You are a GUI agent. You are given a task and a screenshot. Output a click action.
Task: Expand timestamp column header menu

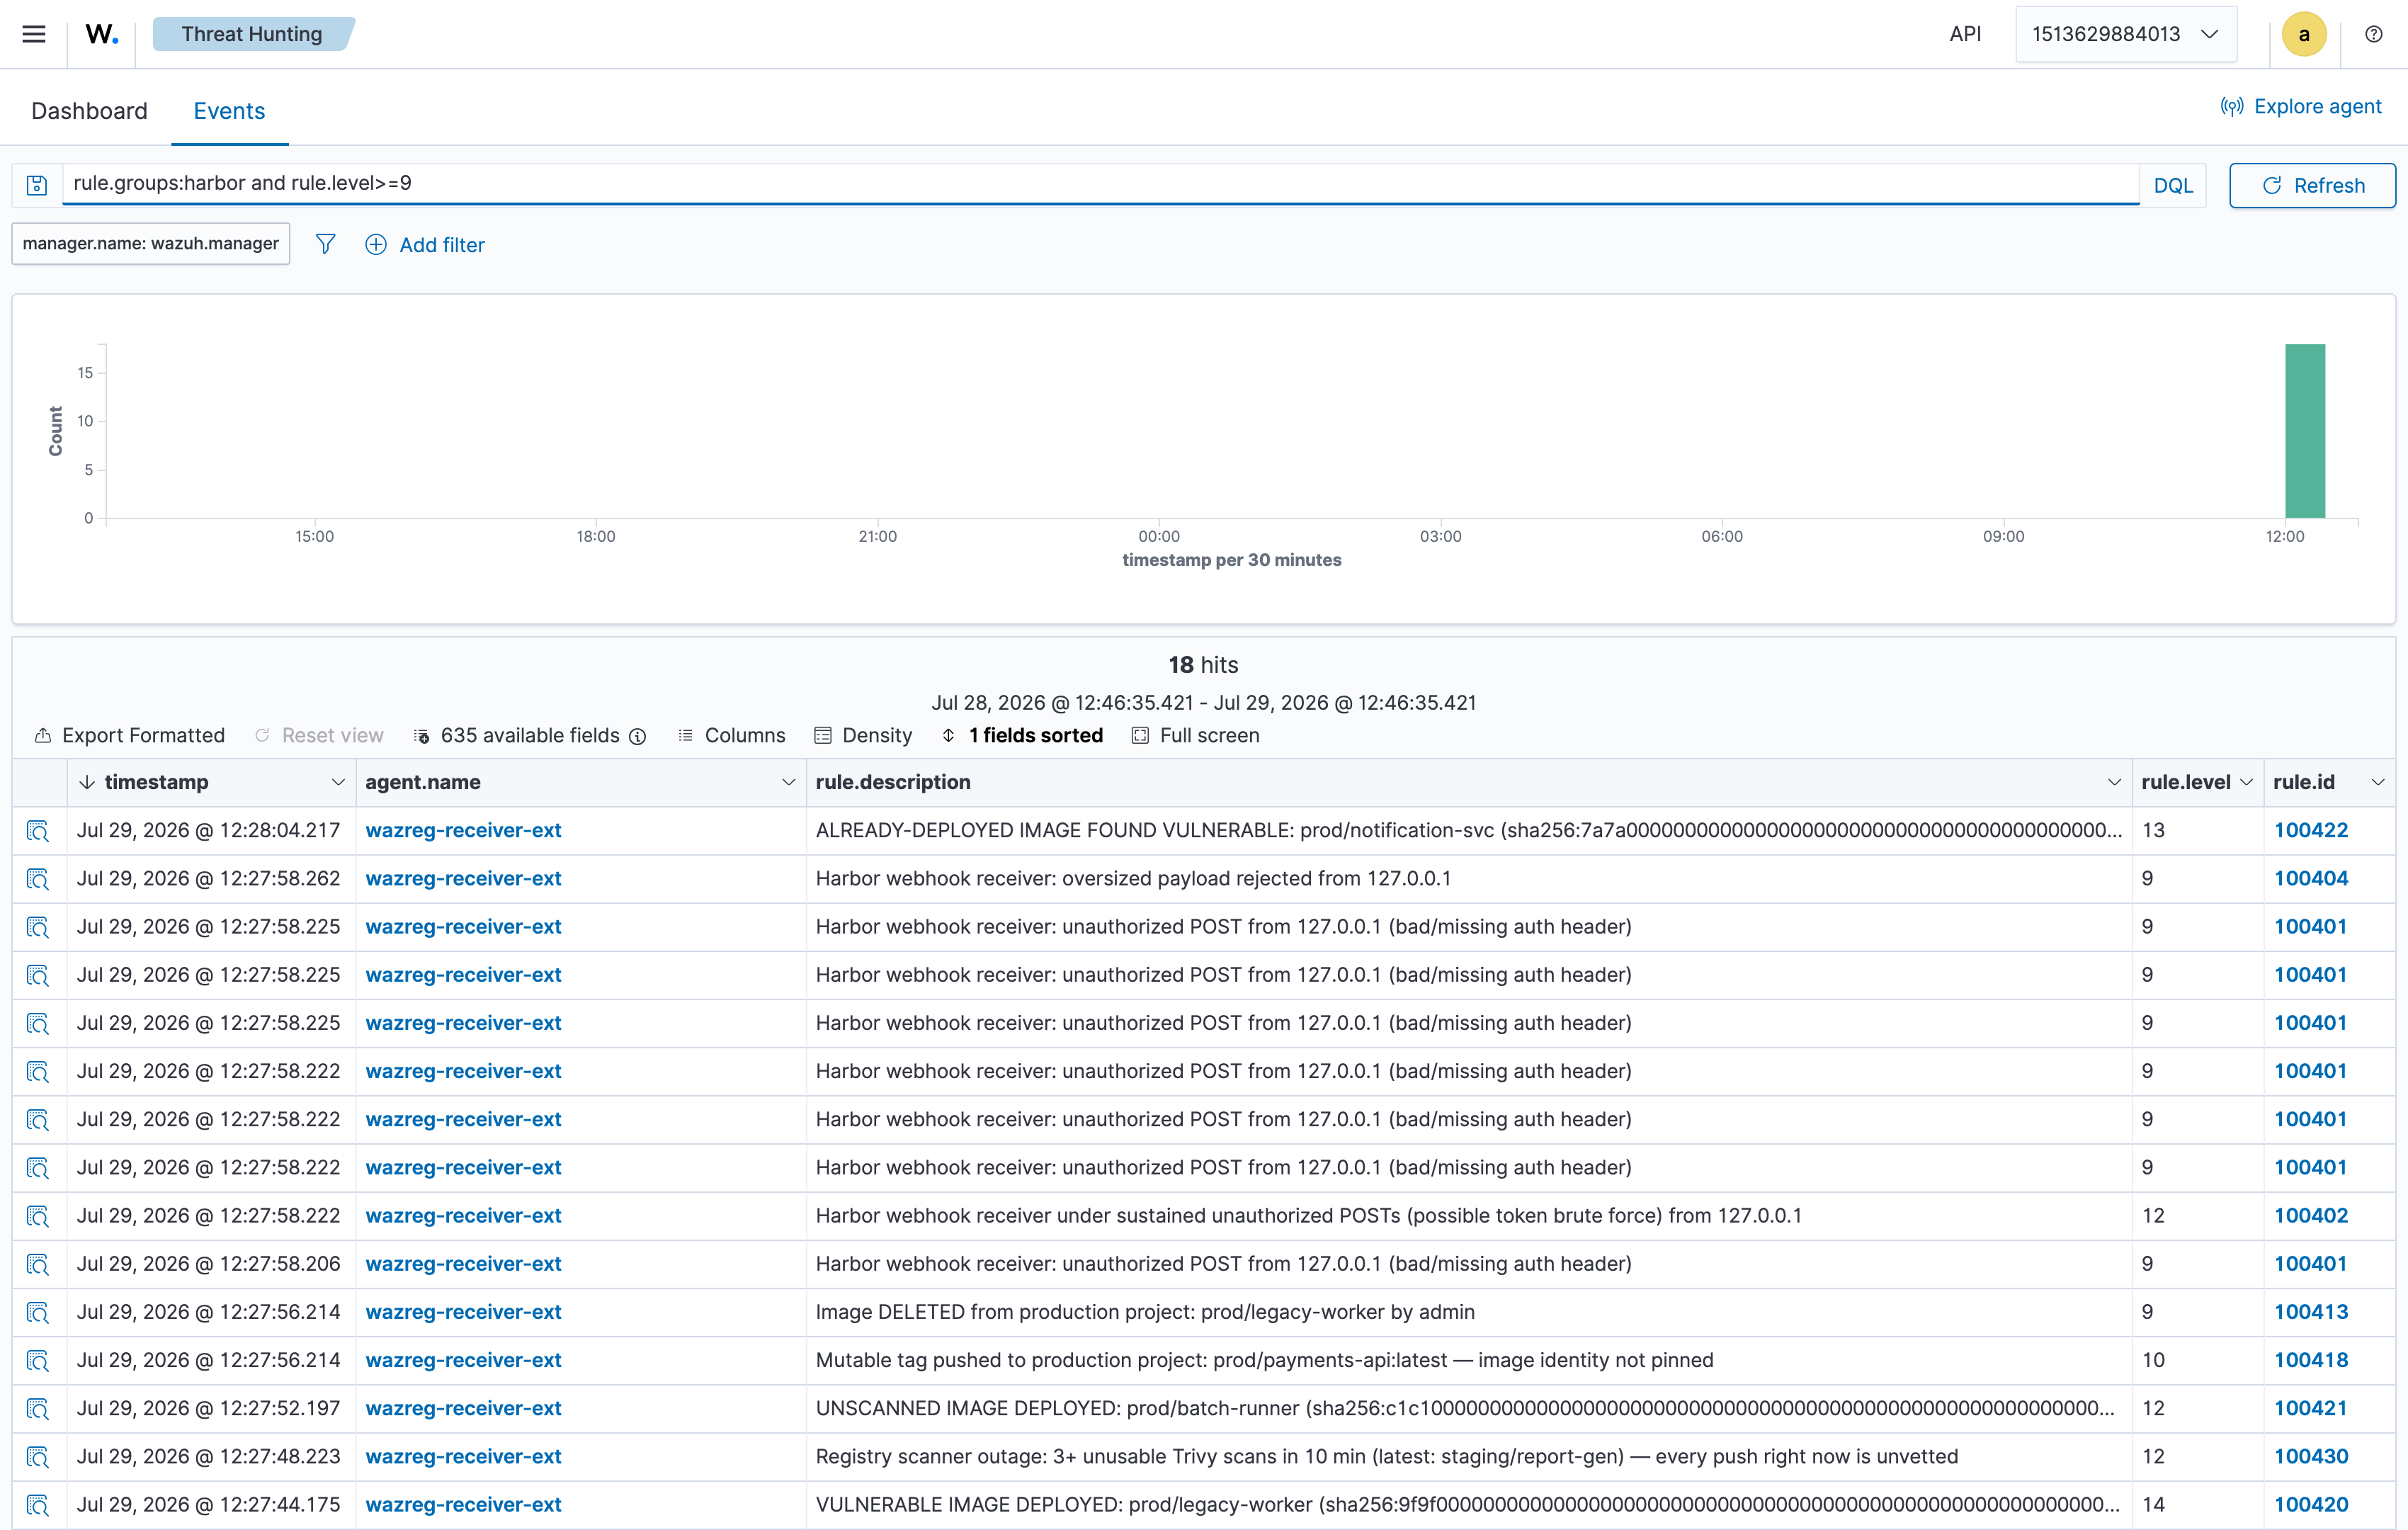point(338,782)
